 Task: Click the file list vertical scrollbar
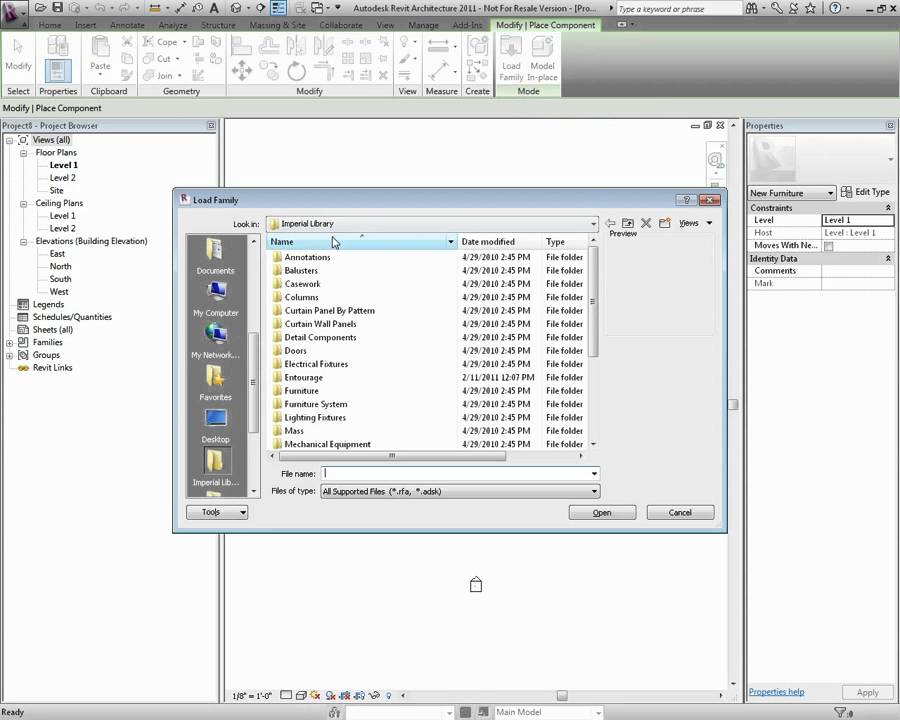click(593, 301)
